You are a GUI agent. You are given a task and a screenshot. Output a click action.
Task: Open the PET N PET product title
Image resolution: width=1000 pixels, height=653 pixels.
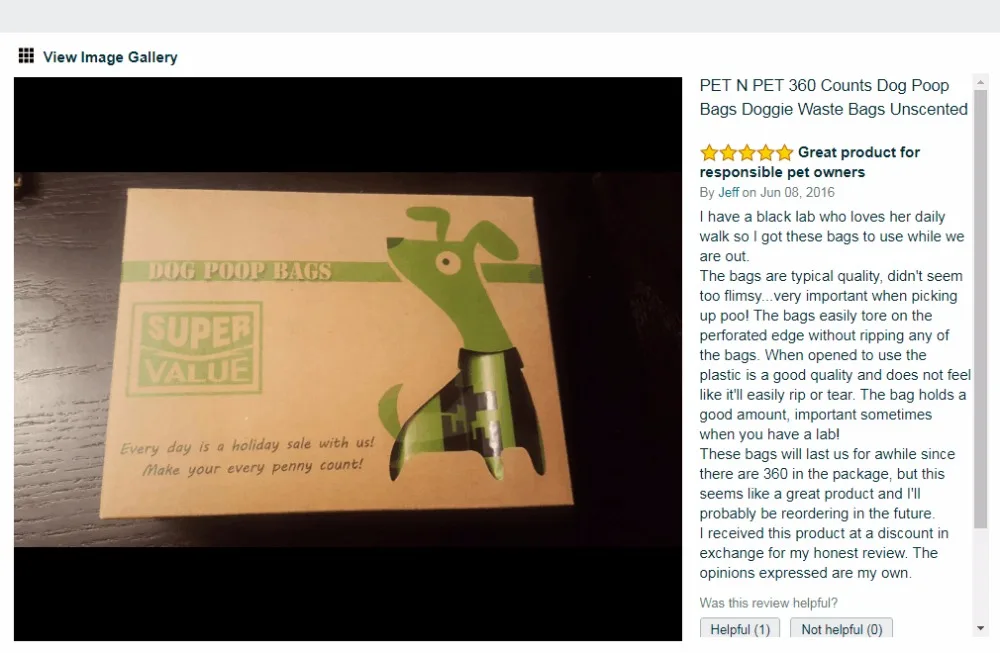[x=833, y=97]
